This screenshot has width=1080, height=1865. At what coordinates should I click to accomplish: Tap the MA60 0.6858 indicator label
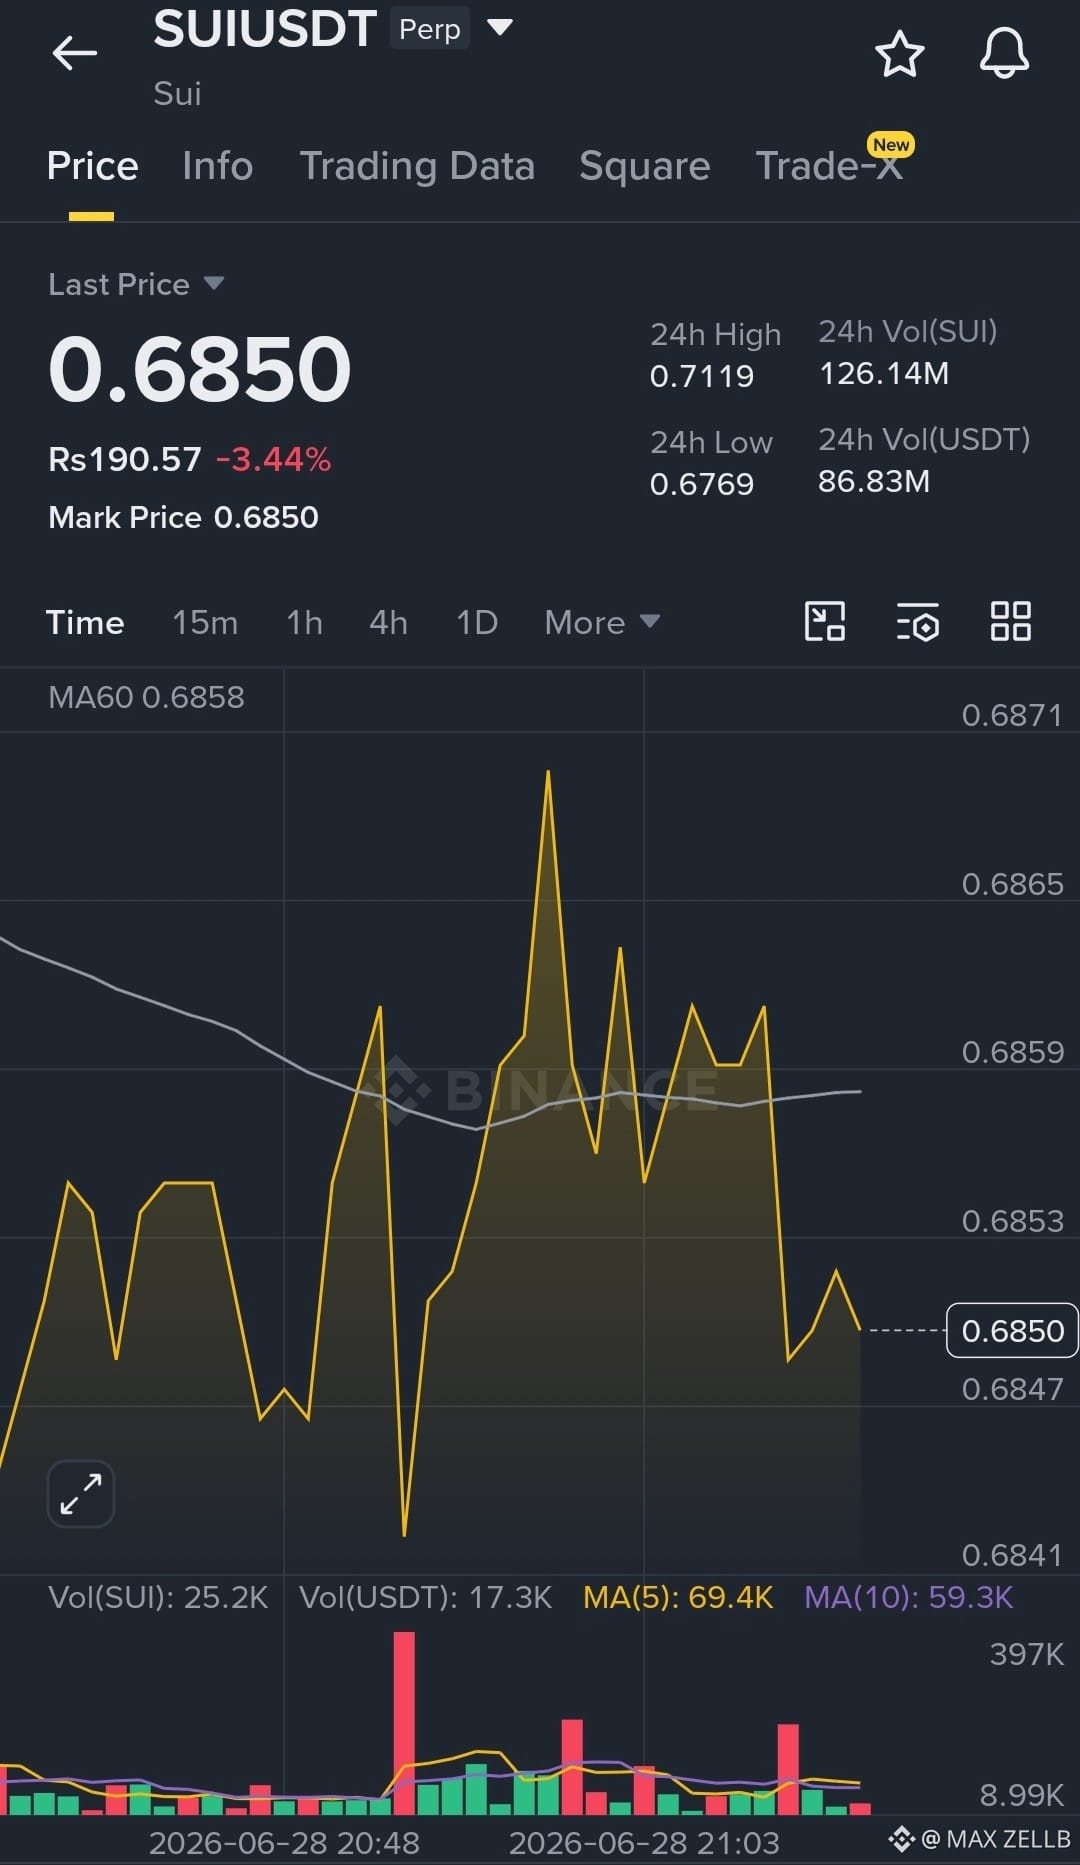(146, 697)
